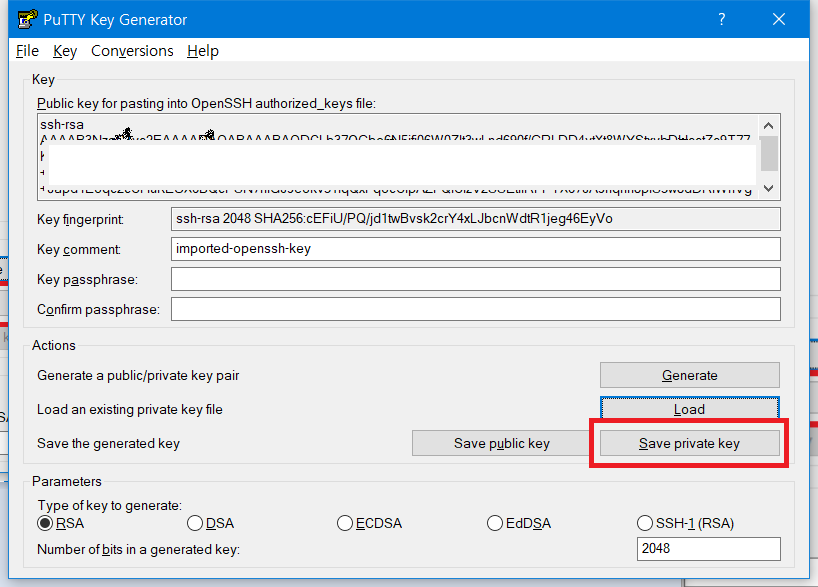Click the Generate button
This screenshot has height=587, width=818.
690,375
